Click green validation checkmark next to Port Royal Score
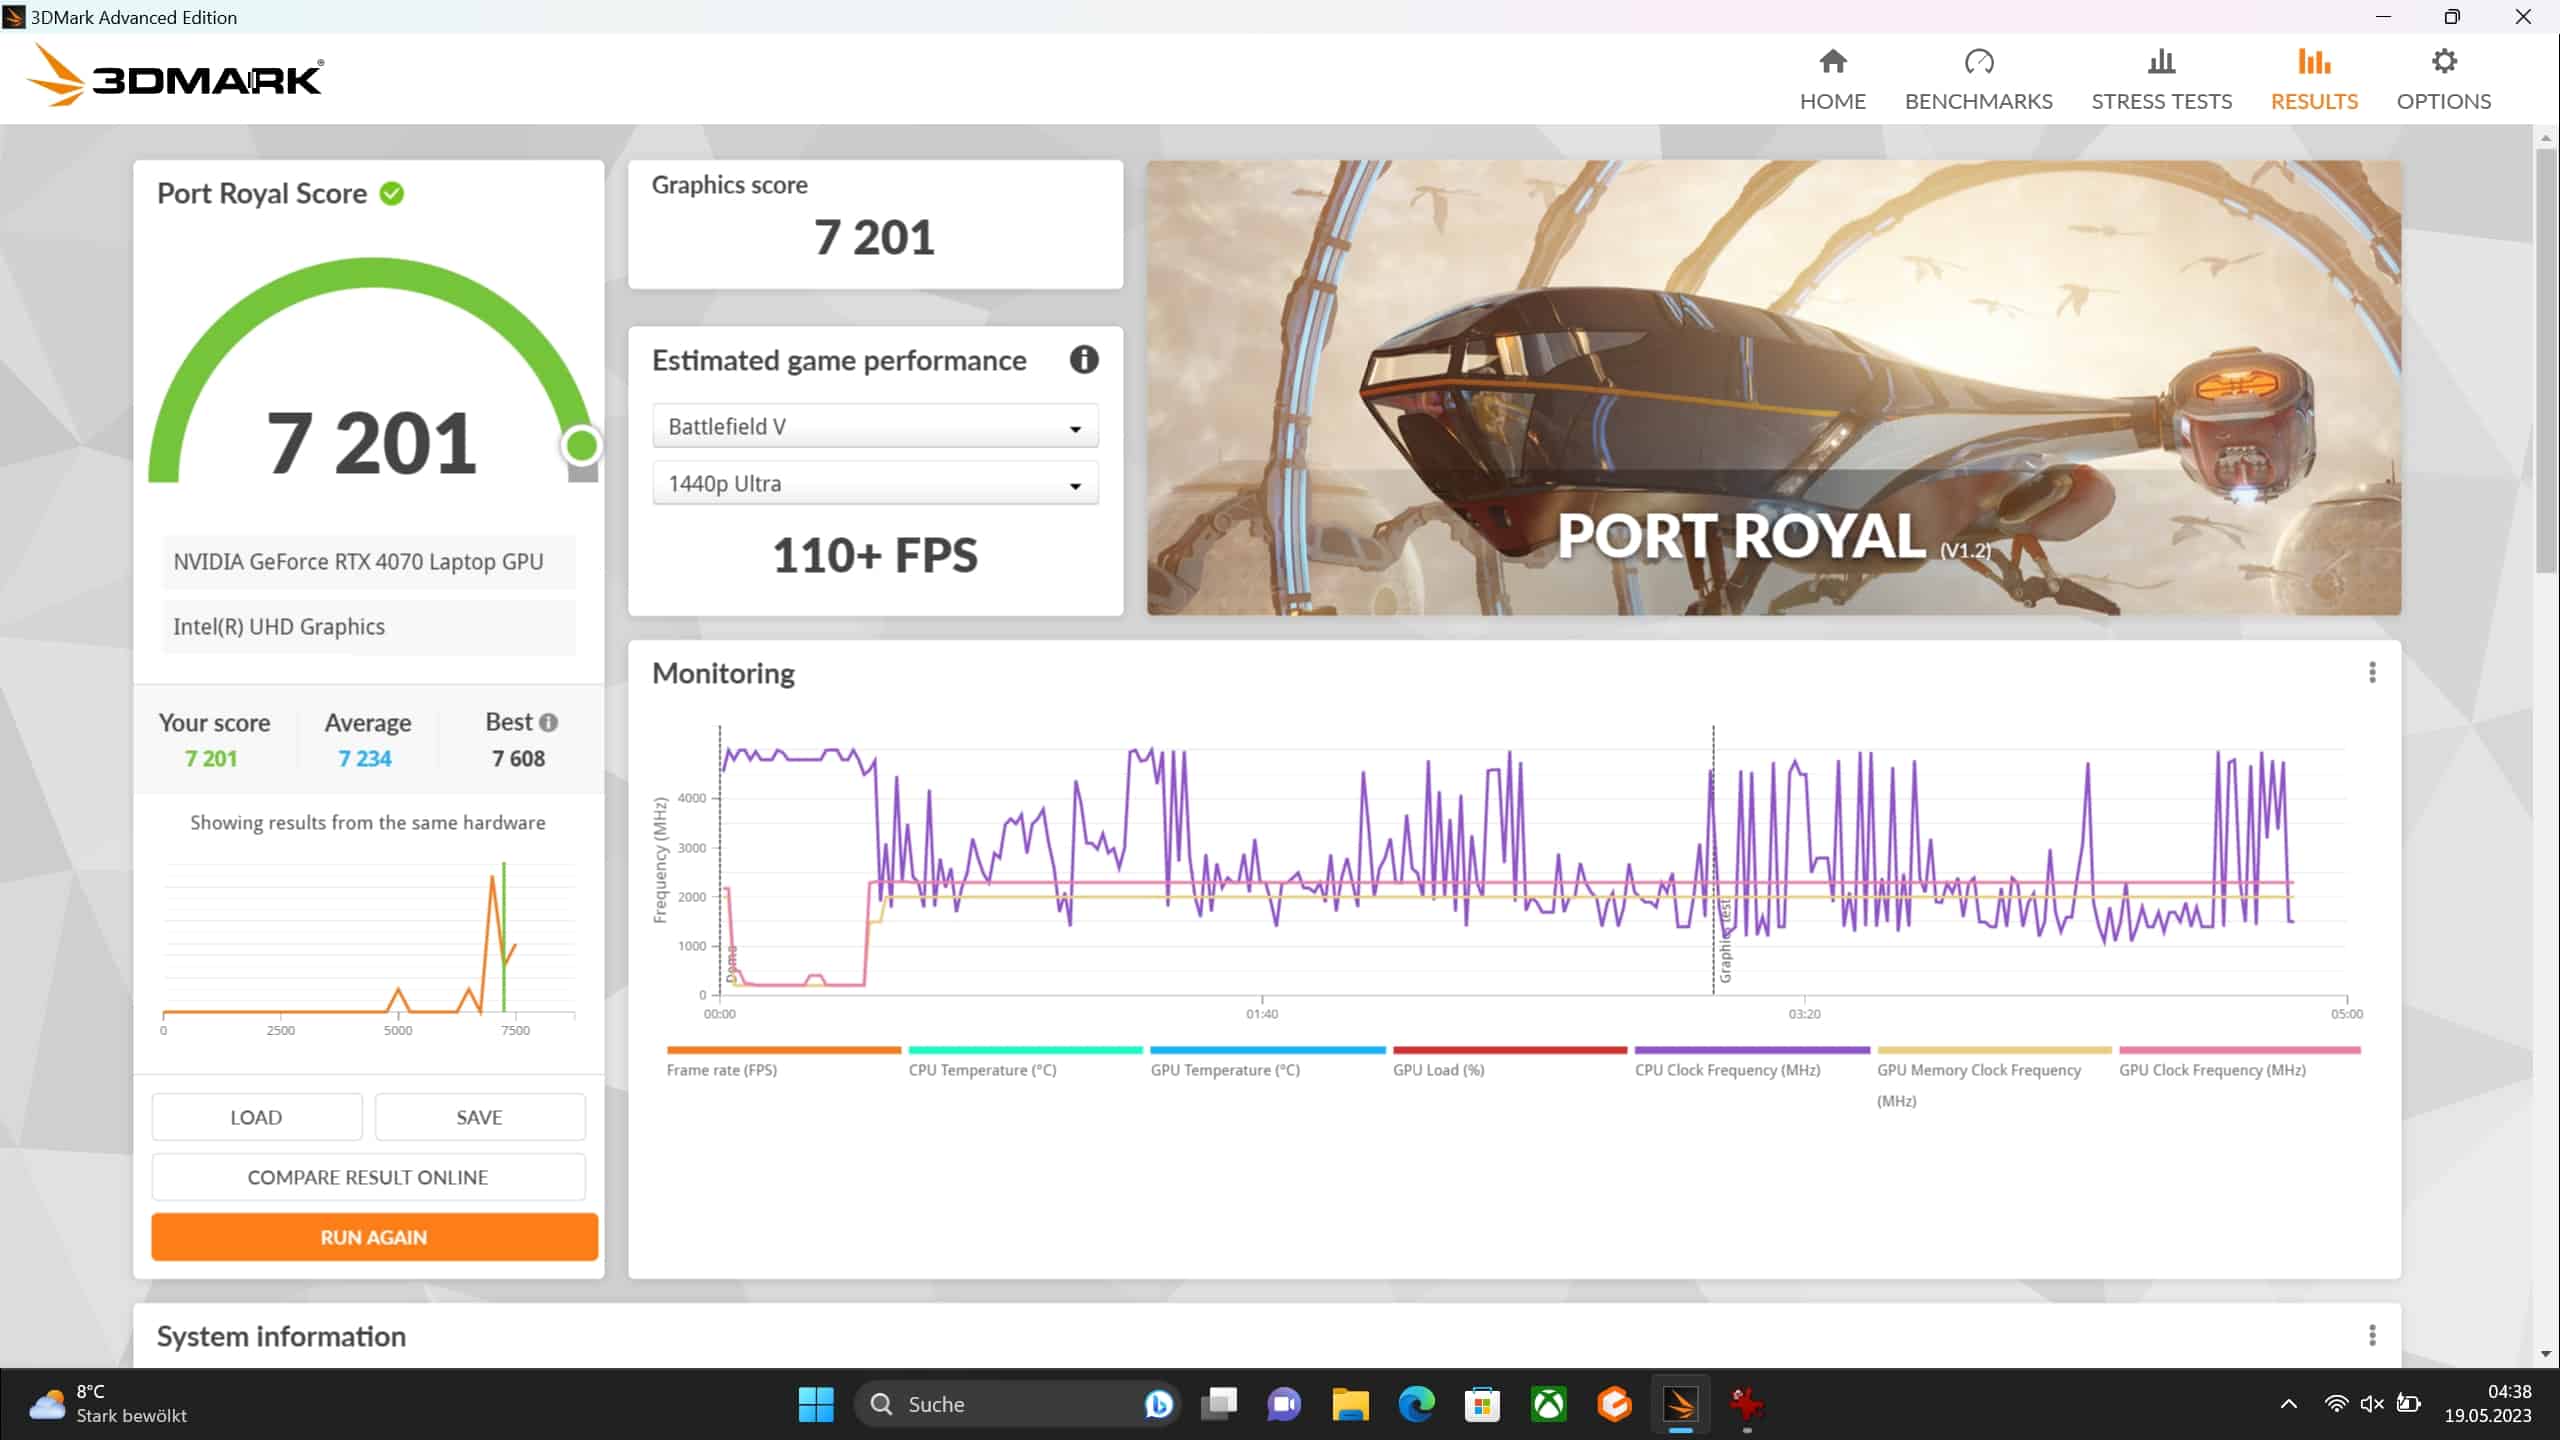Viewport: 2560px width, 1440px height. click(x=392, y=194)
